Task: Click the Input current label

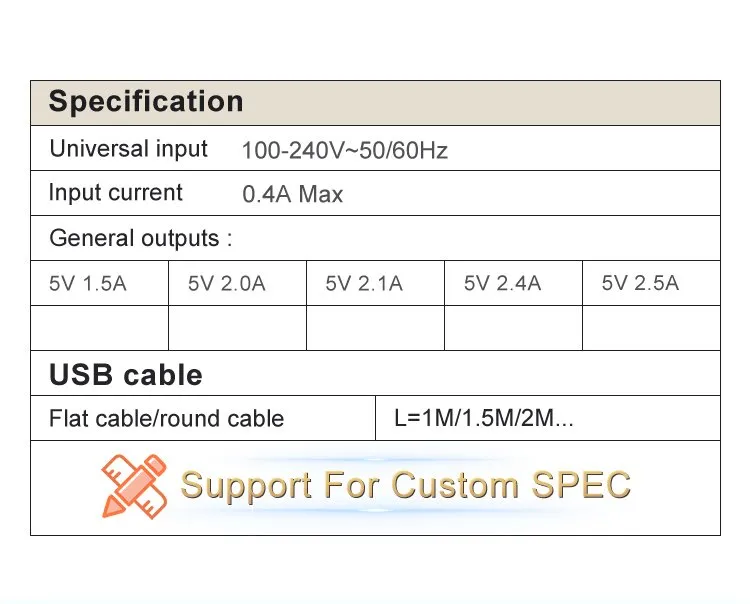Action: [x=116, y=193]
